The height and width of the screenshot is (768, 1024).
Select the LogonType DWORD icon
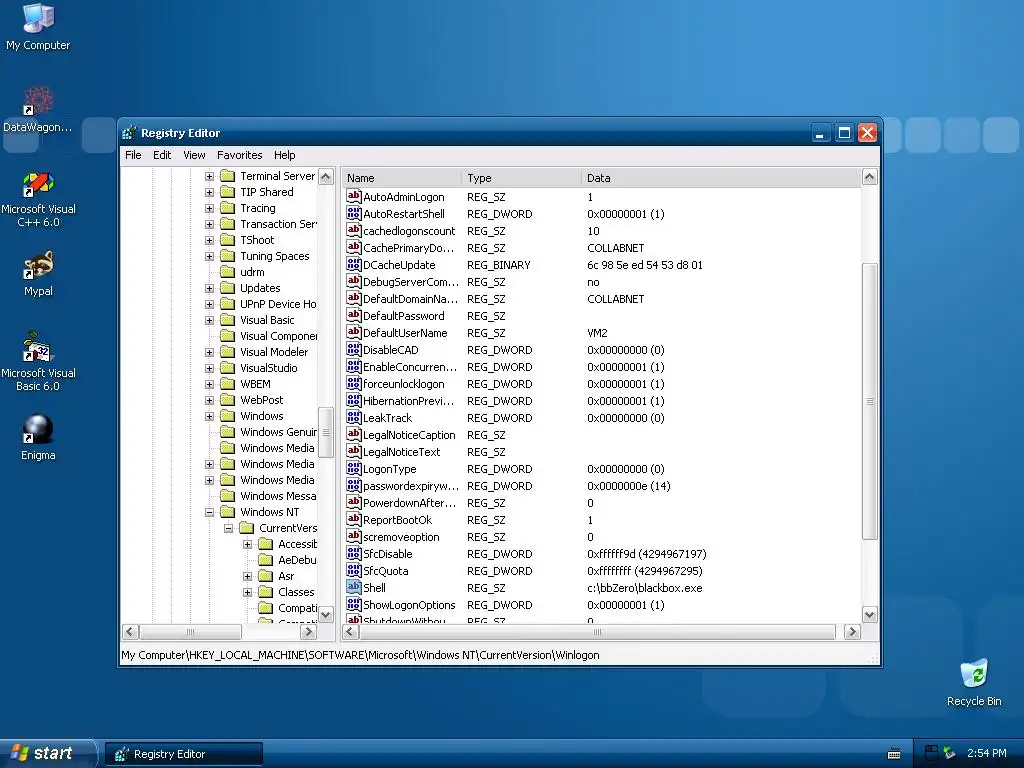[353, 468]
